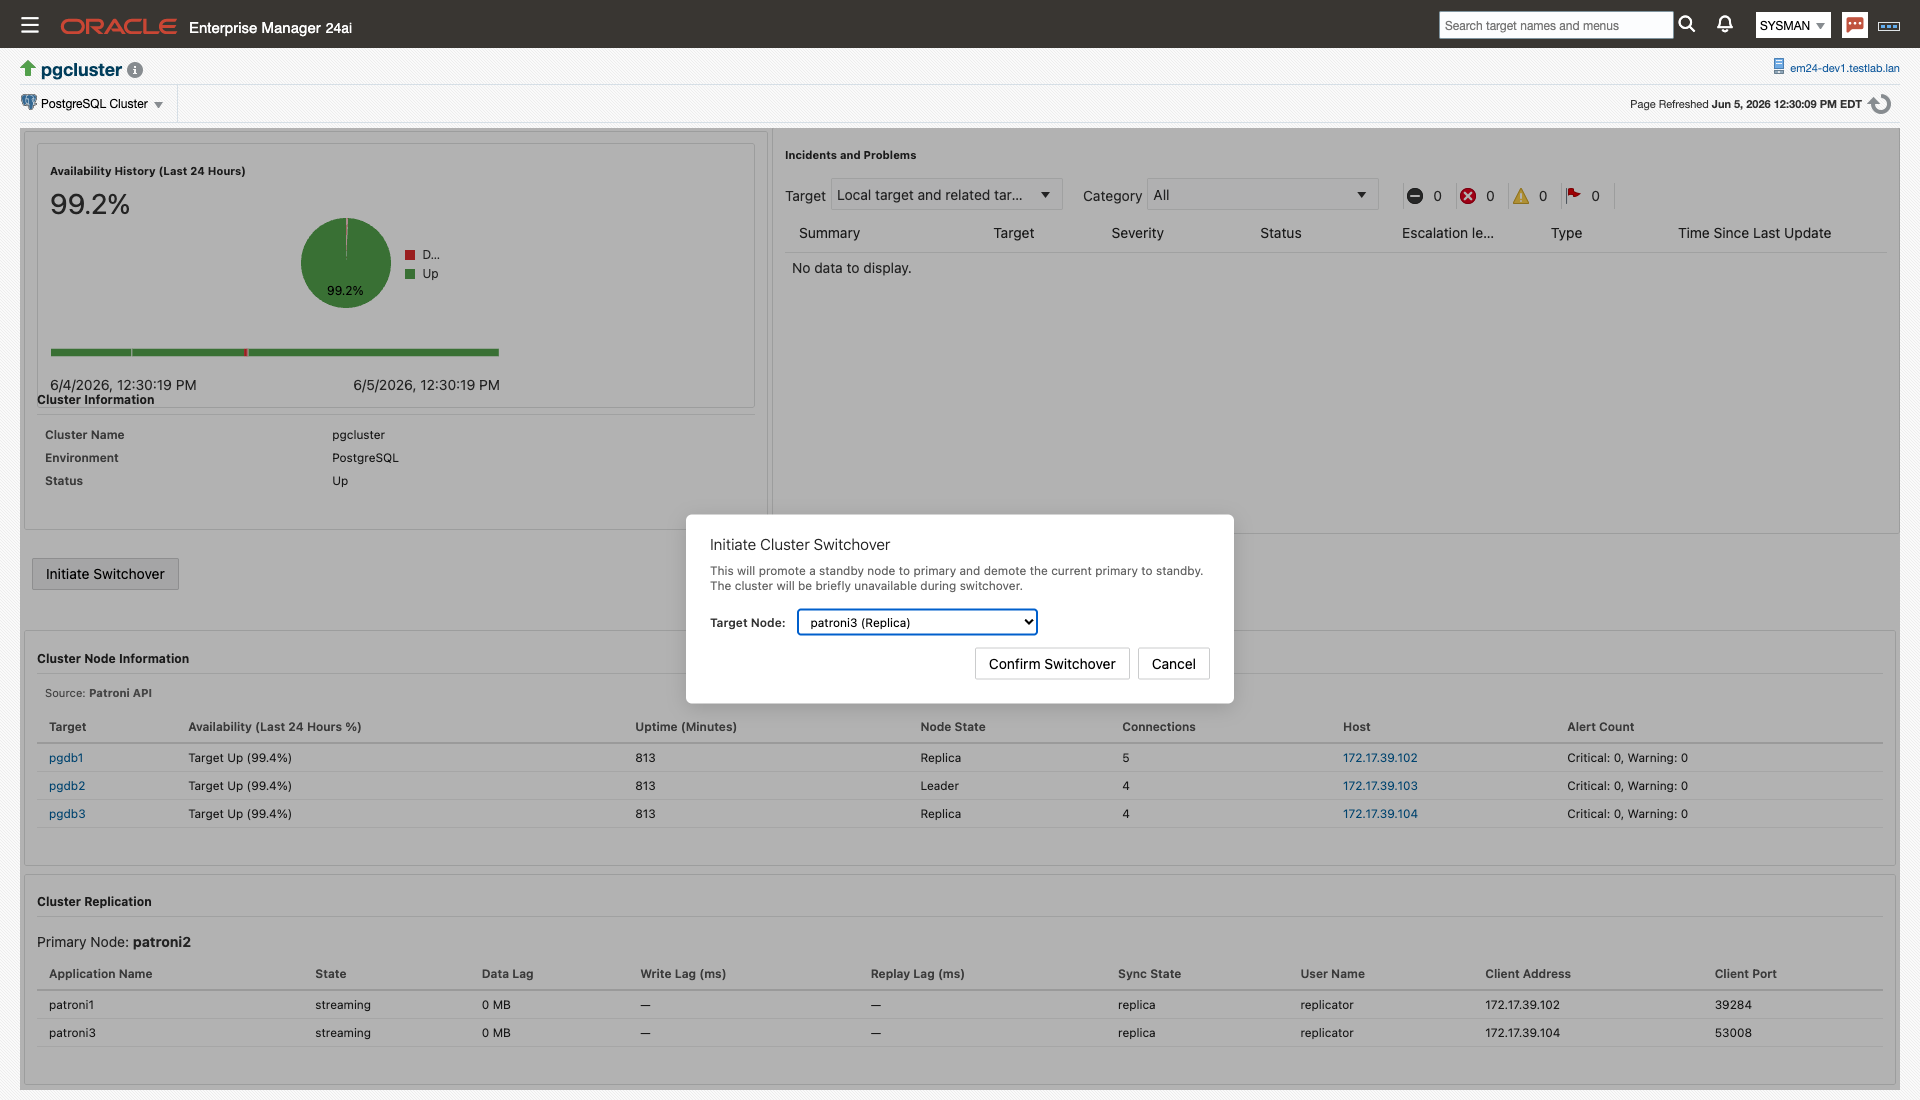Screen dimensions: 1920x1100
Task: Open em24-dev1.testlab.lan host link
Action: click(1844, 68)
